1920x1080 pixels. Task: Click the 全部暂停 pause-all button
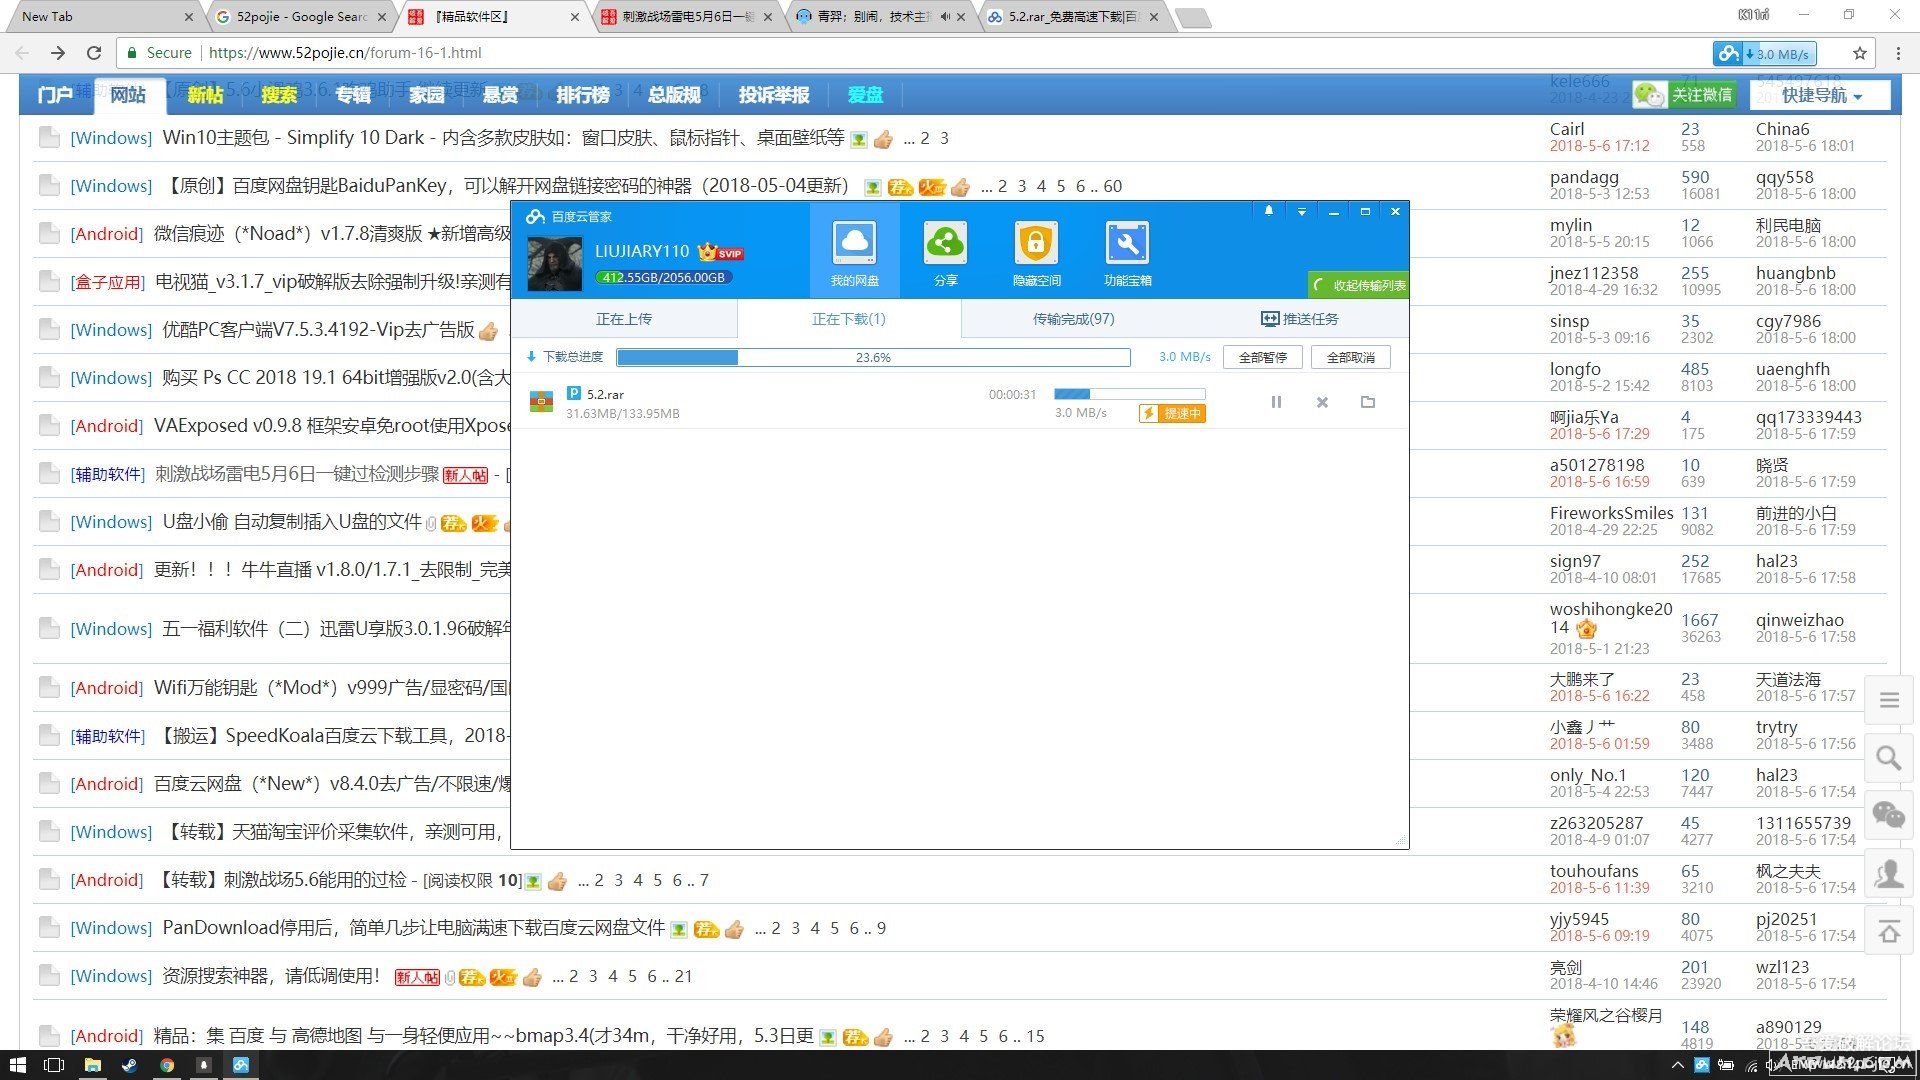pos(1262,356)
